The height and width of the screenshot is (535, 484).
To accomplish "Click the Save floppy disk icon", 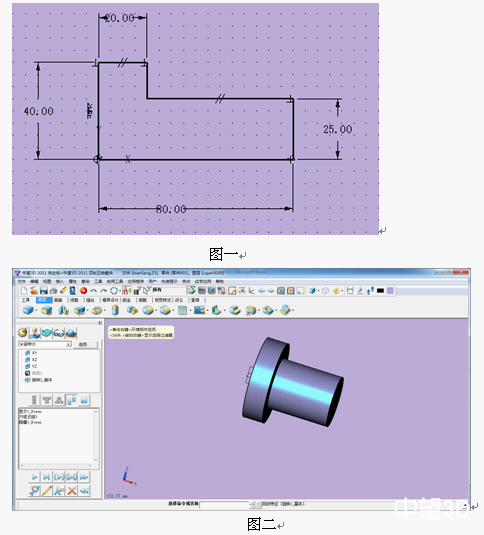I will [x=43, y=290].
